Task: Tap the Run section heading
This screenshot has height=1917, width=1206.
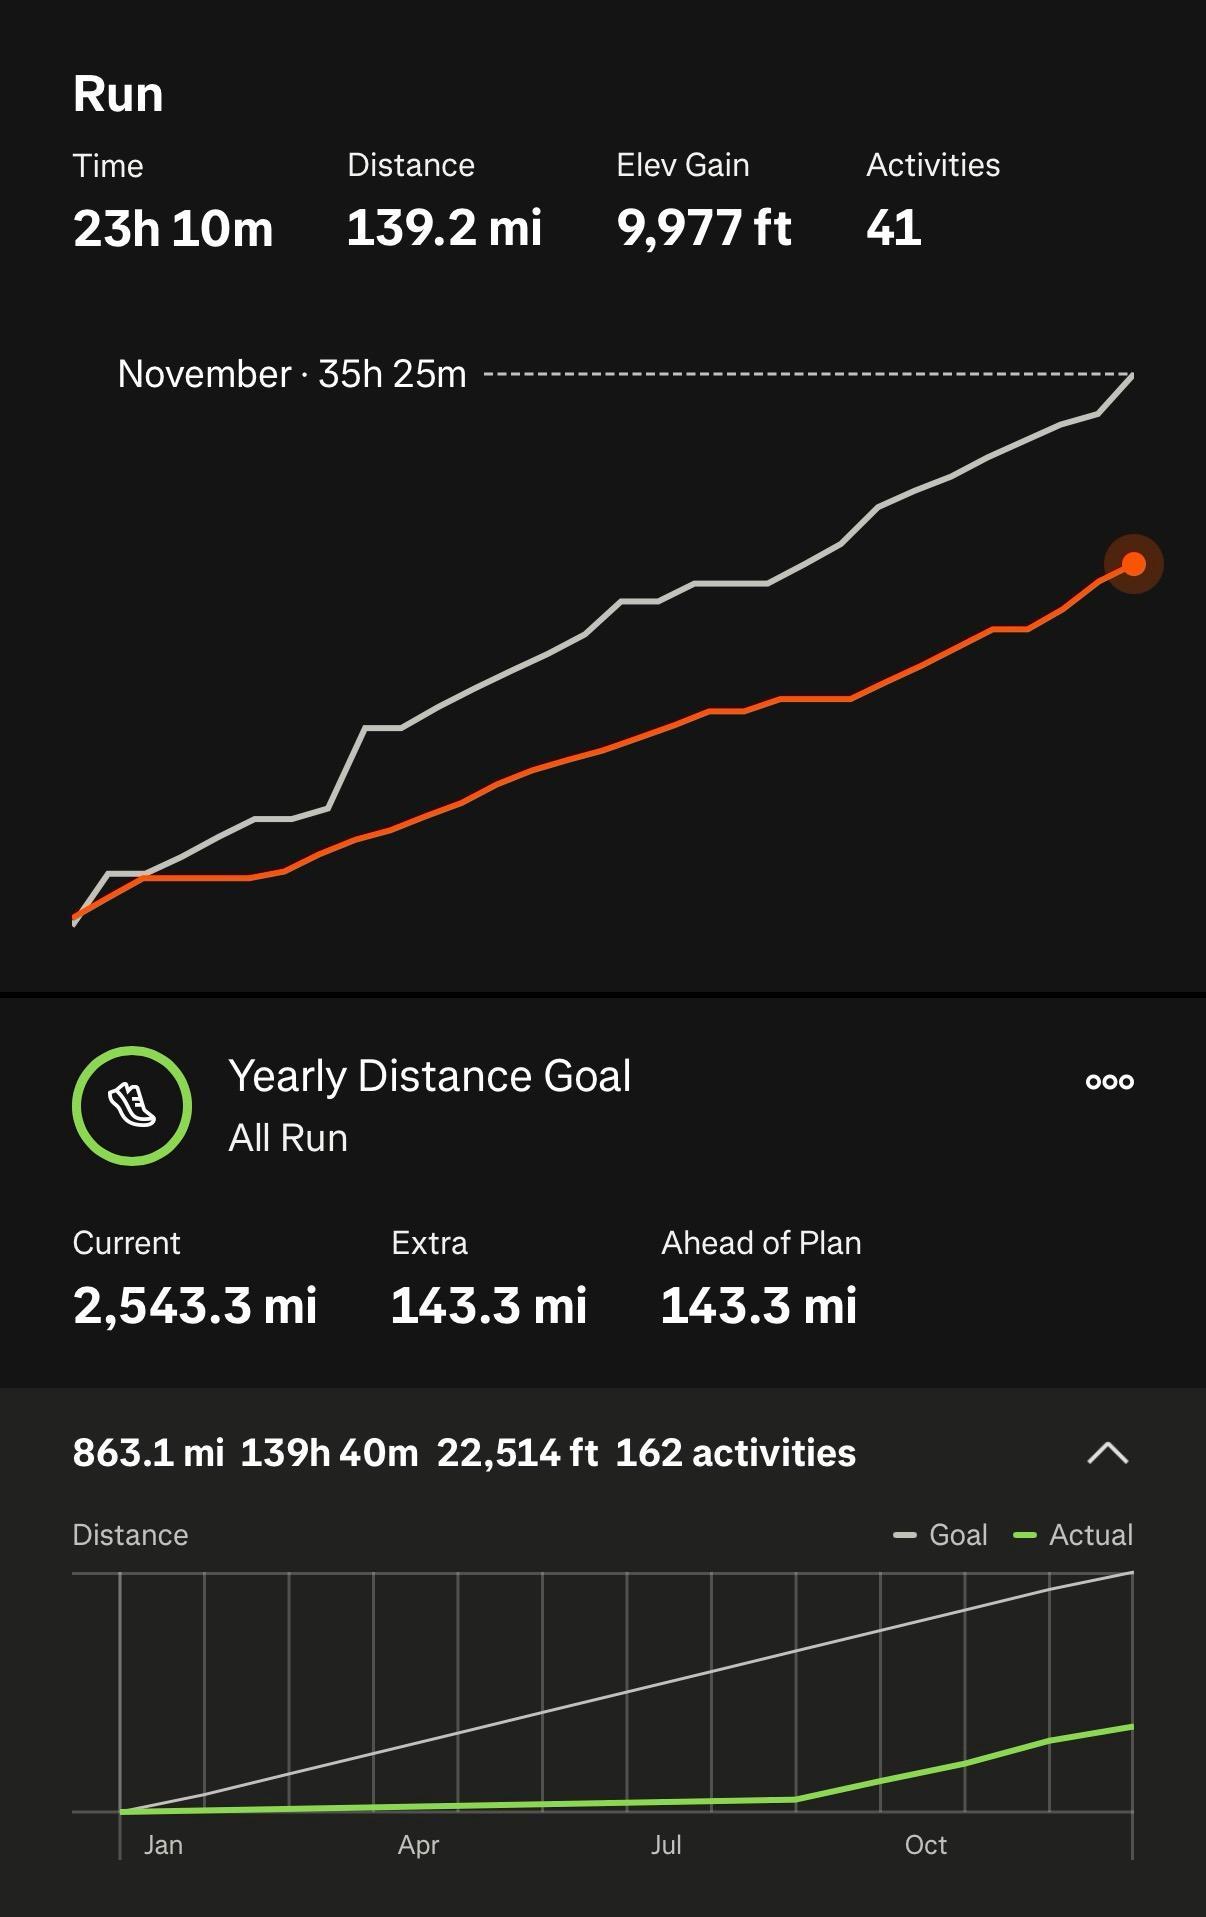Action: pyautogui.click(x=118, y=94)
